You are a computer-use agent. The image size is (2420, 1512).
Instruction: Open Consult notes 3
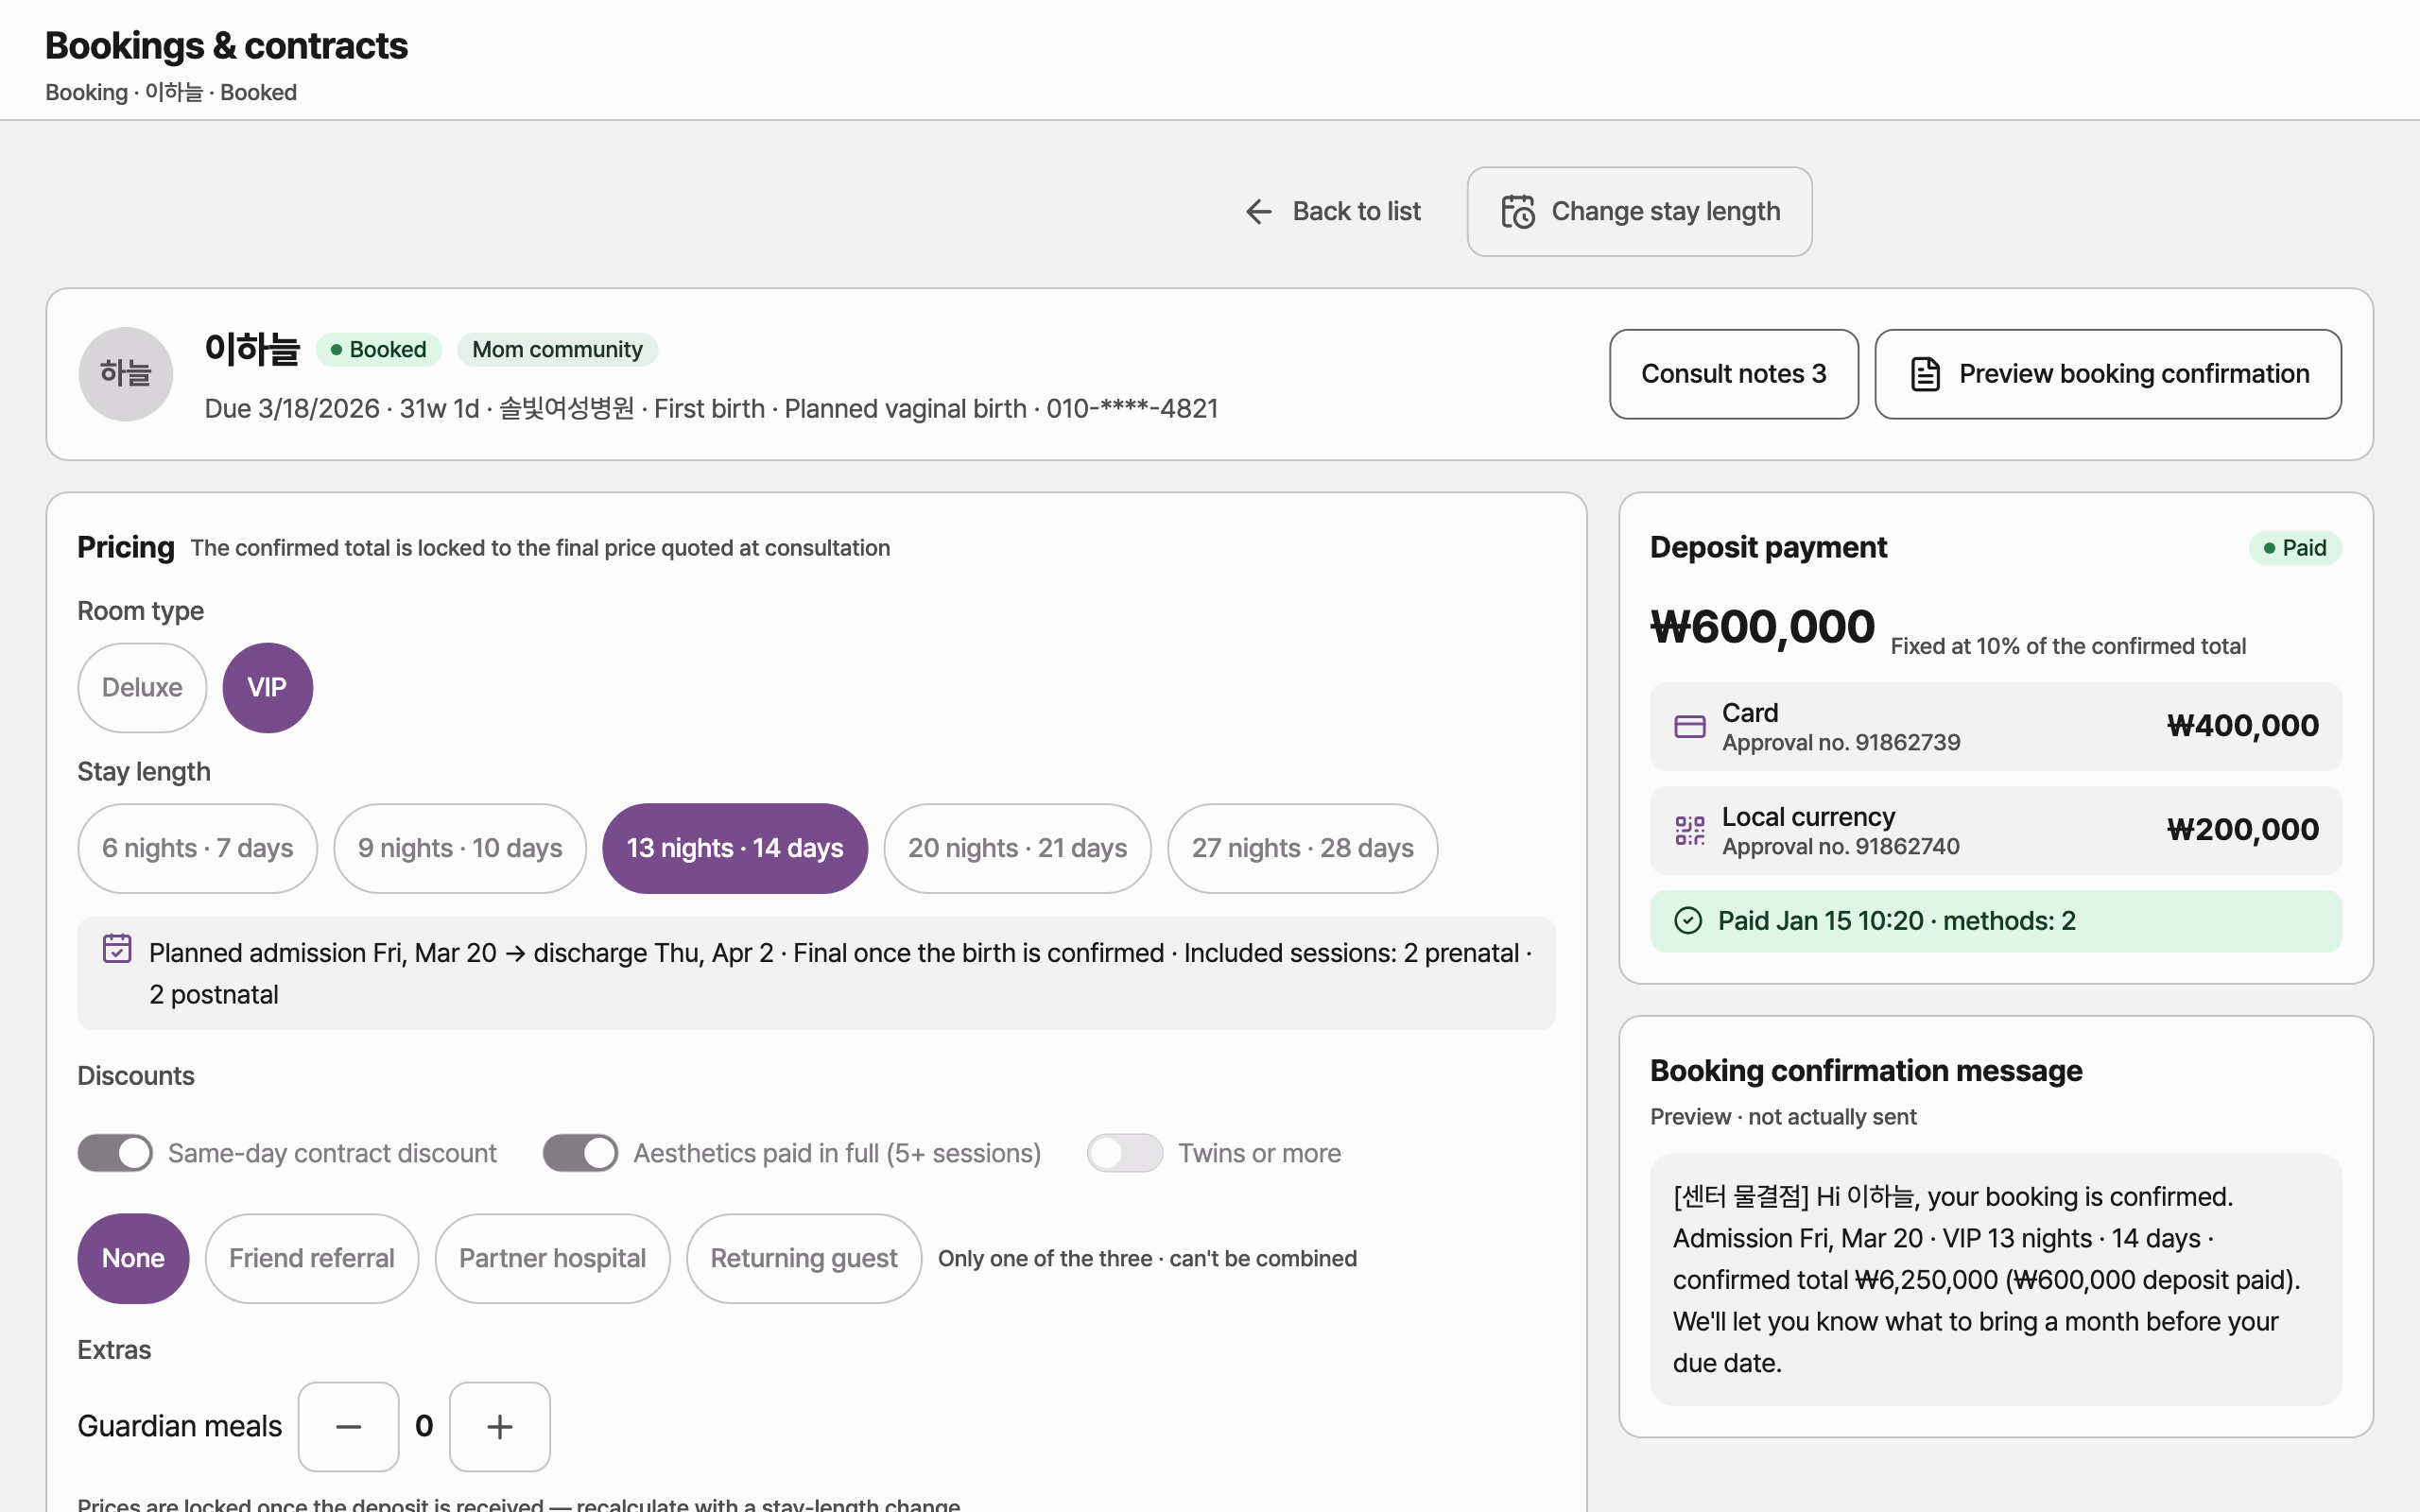(1733, 374)
